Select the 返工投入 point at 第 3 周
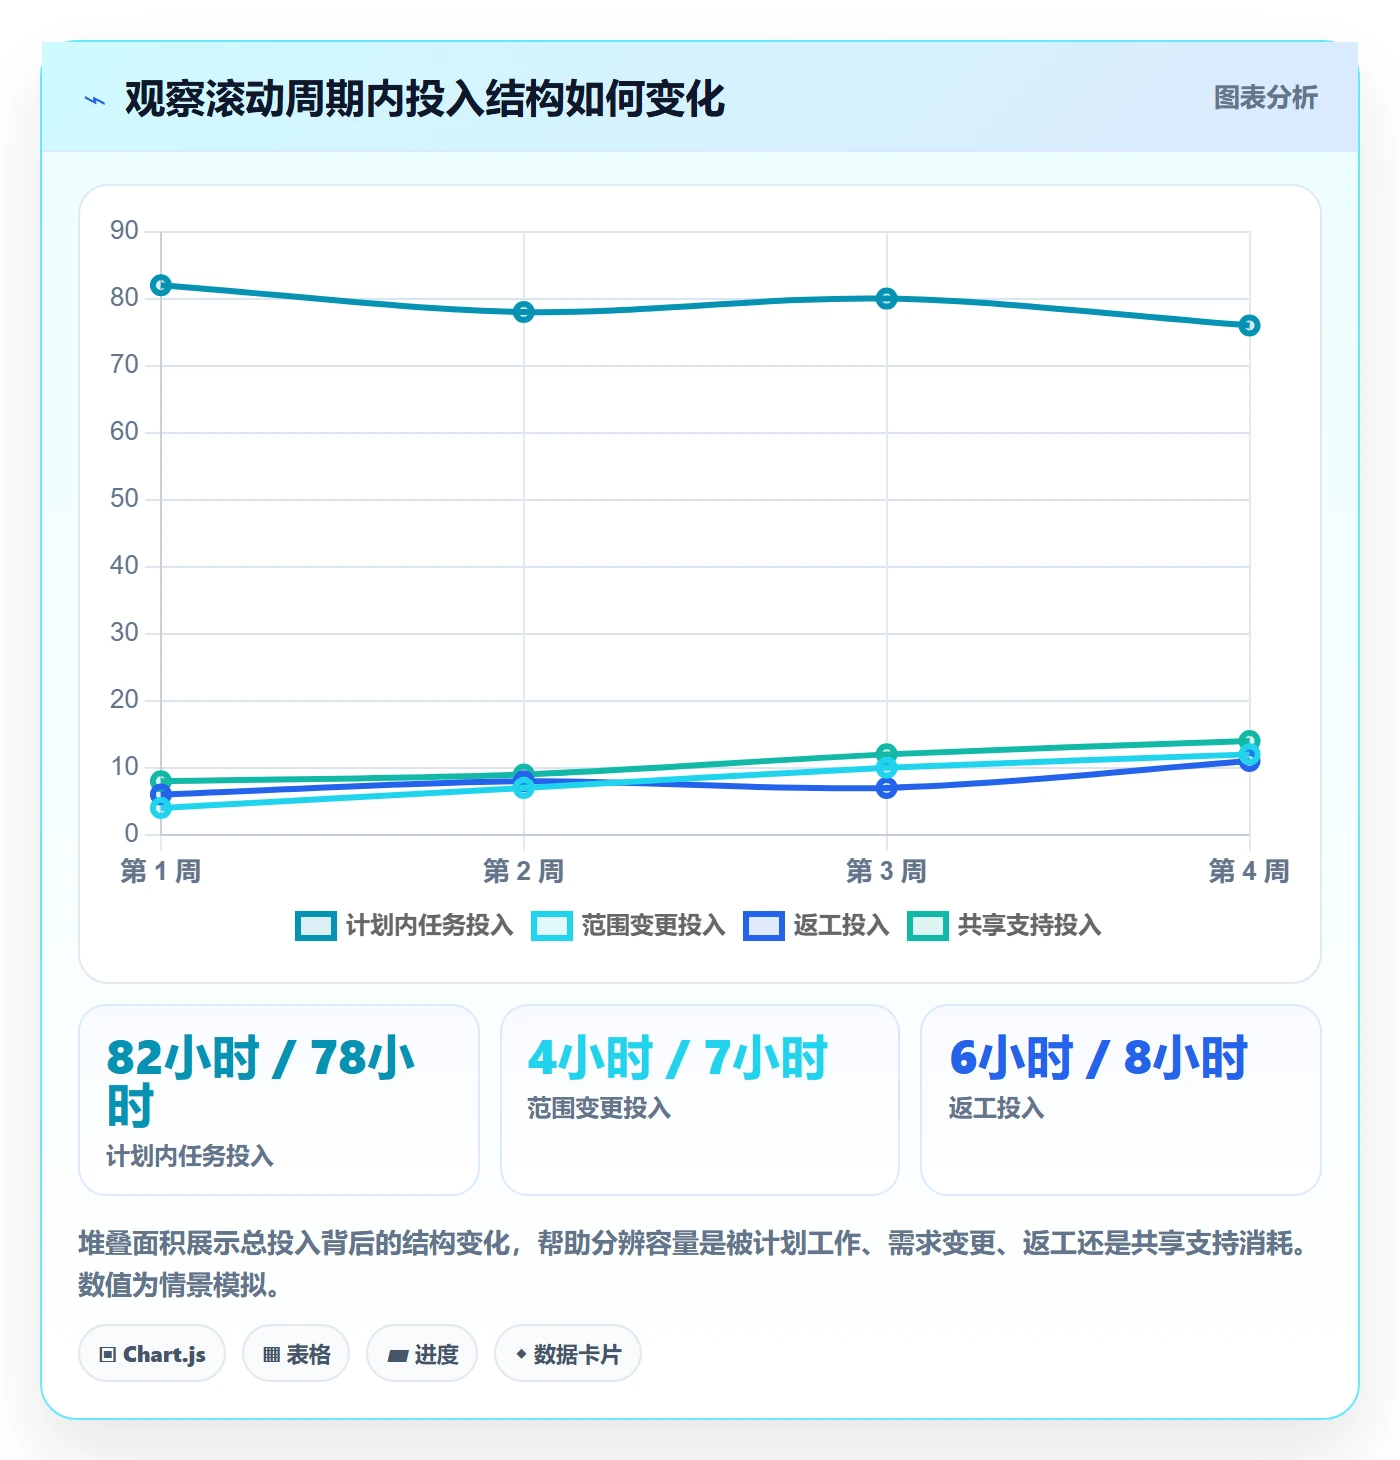The width and height of the screenshot is (1400, 1460). click(887, 788)
